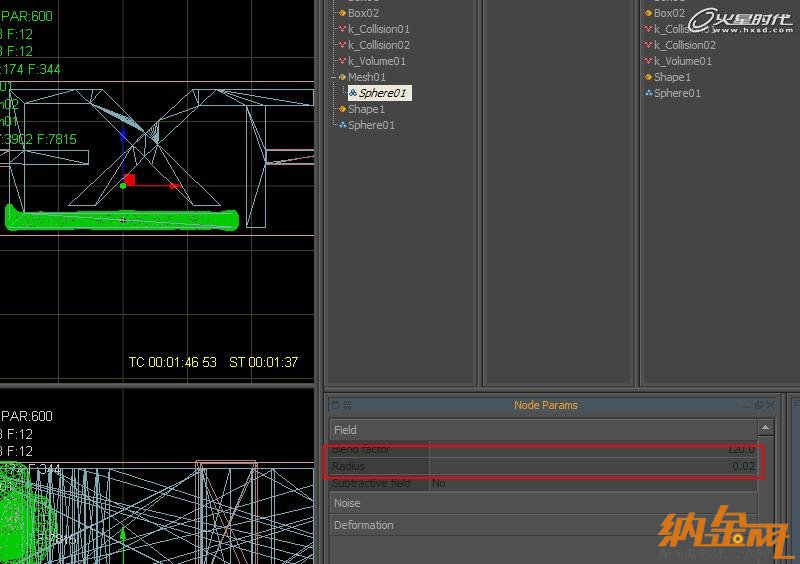
Task: Select k_Collision02 in the left tree
Action: pyautogui.click(x=379, y=45)
